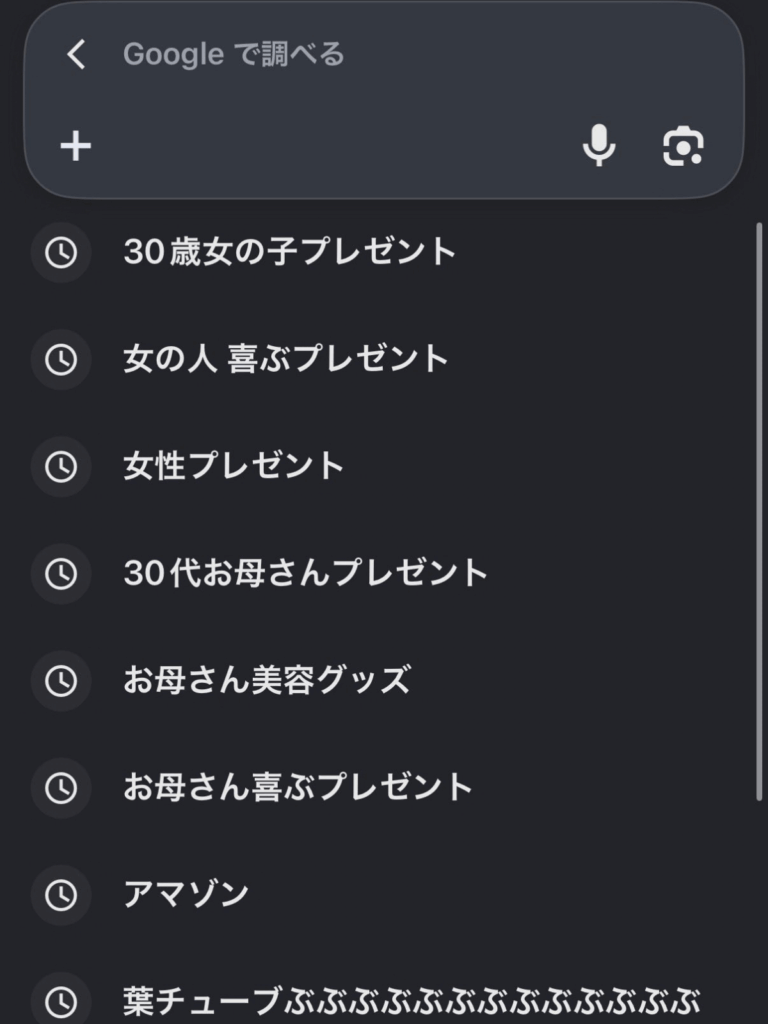Screen dimensions: 768x1024
Task: Click the clock icon beside '30代お母さんプレゼント'
Action: pyautogui.click(x=61, y=574)
